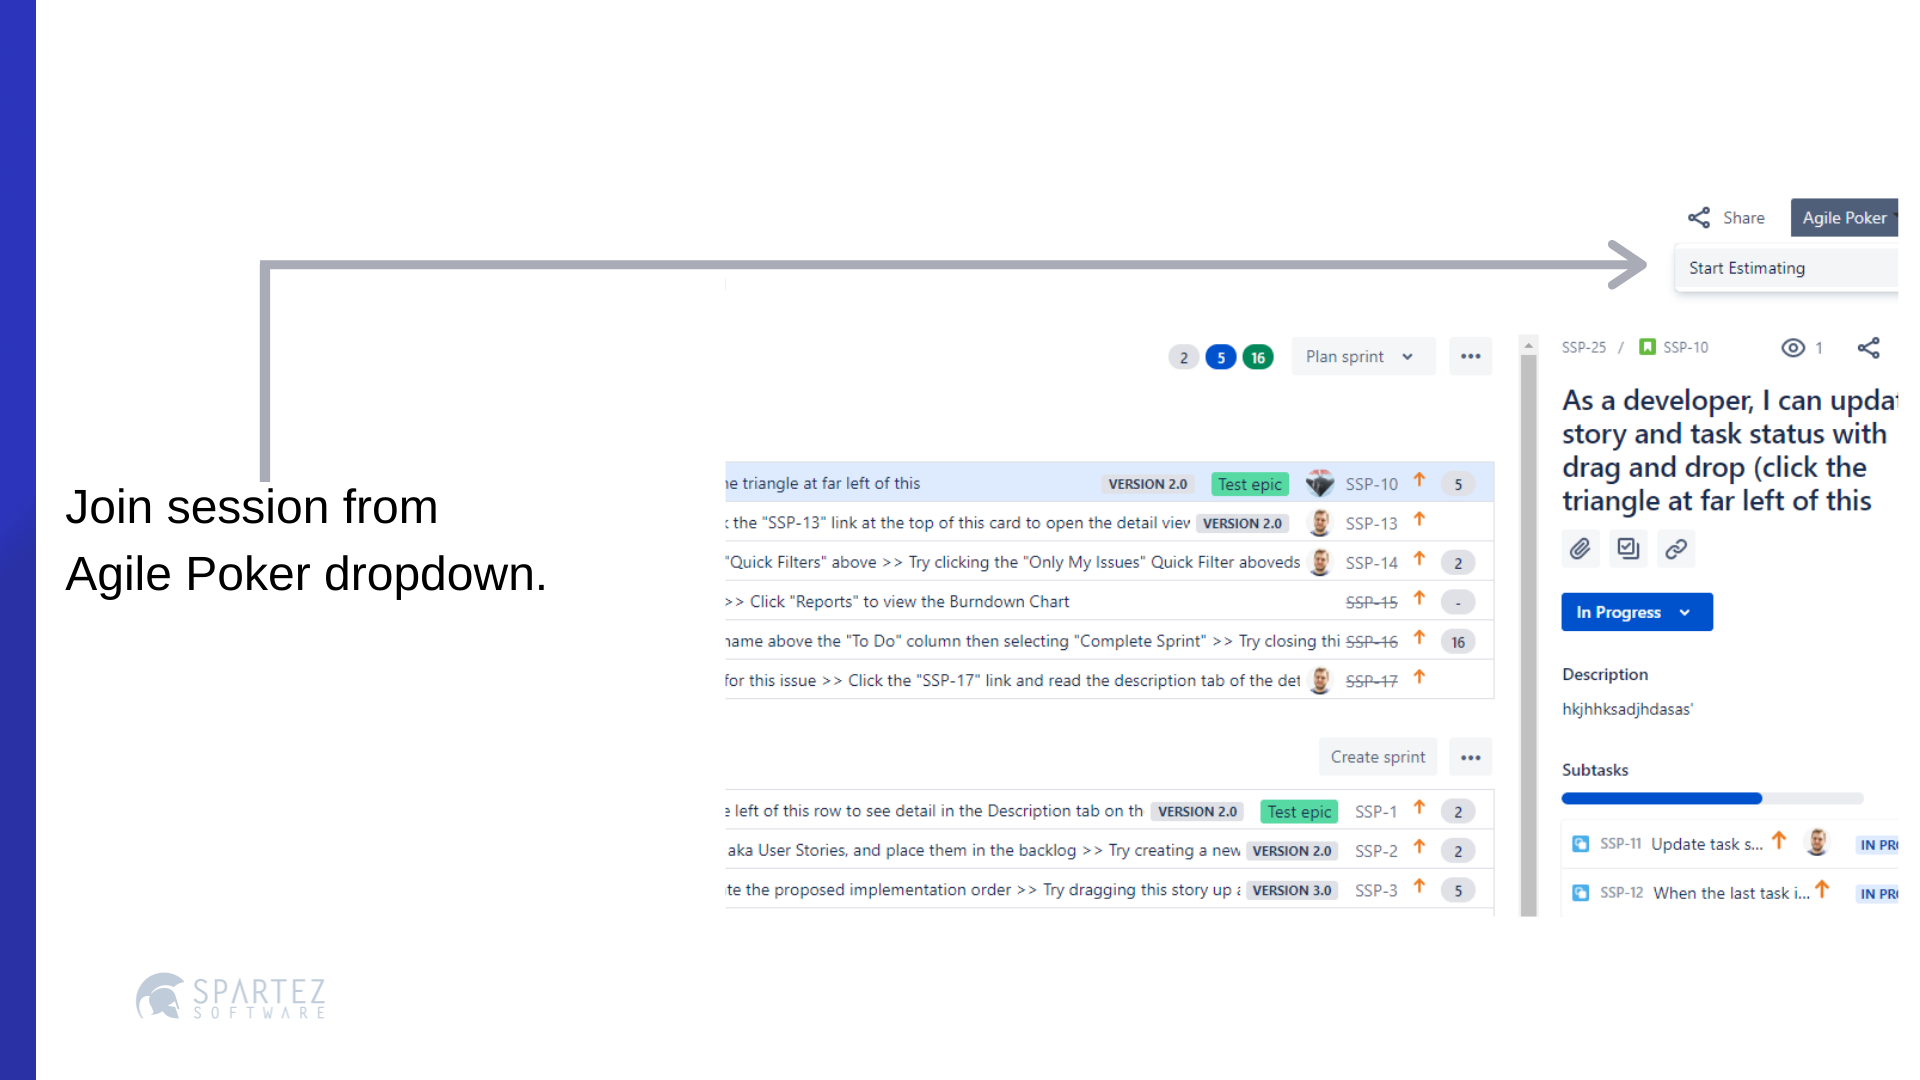Click the add subtask checklist icon
Viewport: 1920px width, 1080px height.
pos(1628,548)
